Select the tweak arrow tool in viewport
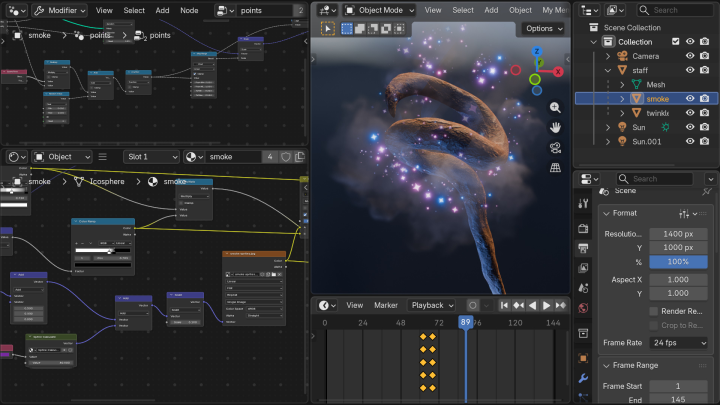720x405 pixels. (327, 29)
